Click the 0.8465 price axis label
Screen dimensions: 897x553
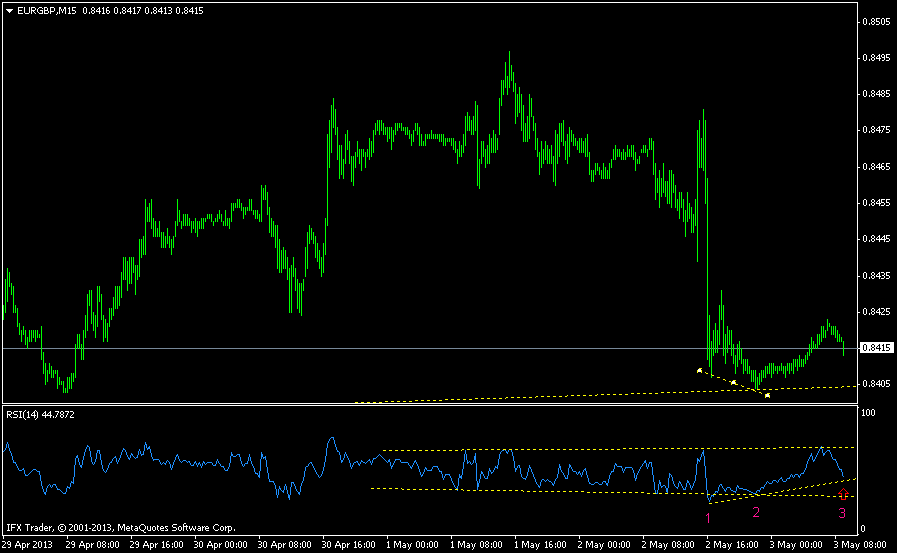click(876, 167)
